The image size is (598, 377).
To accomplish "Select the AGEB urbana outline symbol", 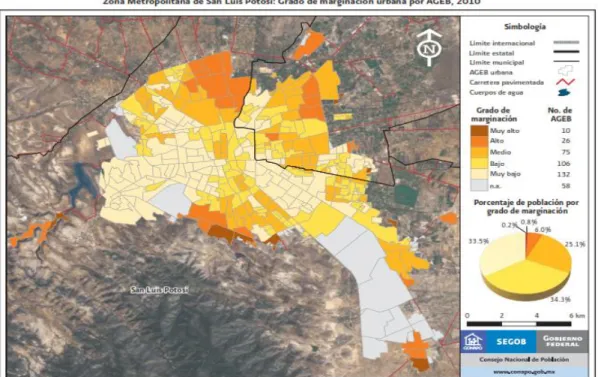I will 566,71.
